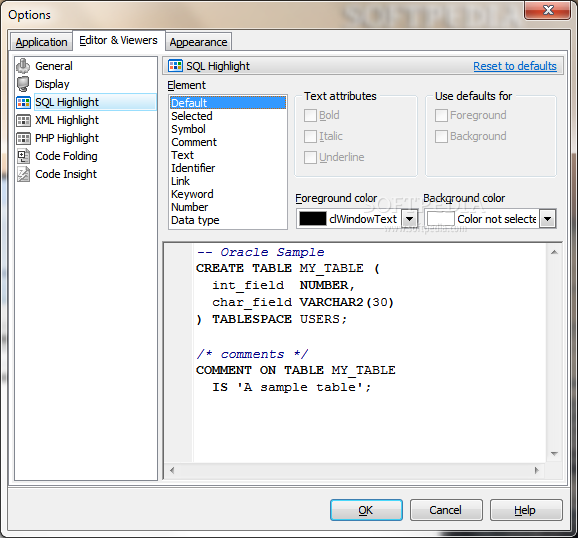The height and width of the screenshot is (538, 578).
Task: Toggle the Bold checkbox
Action: [x=310, y=115]
